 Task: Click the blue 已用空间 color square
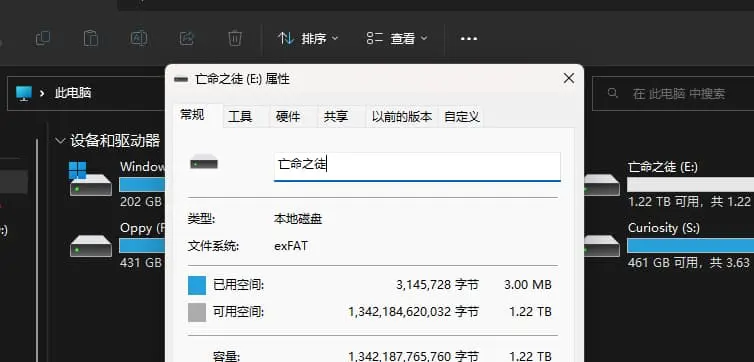(197, 285)
